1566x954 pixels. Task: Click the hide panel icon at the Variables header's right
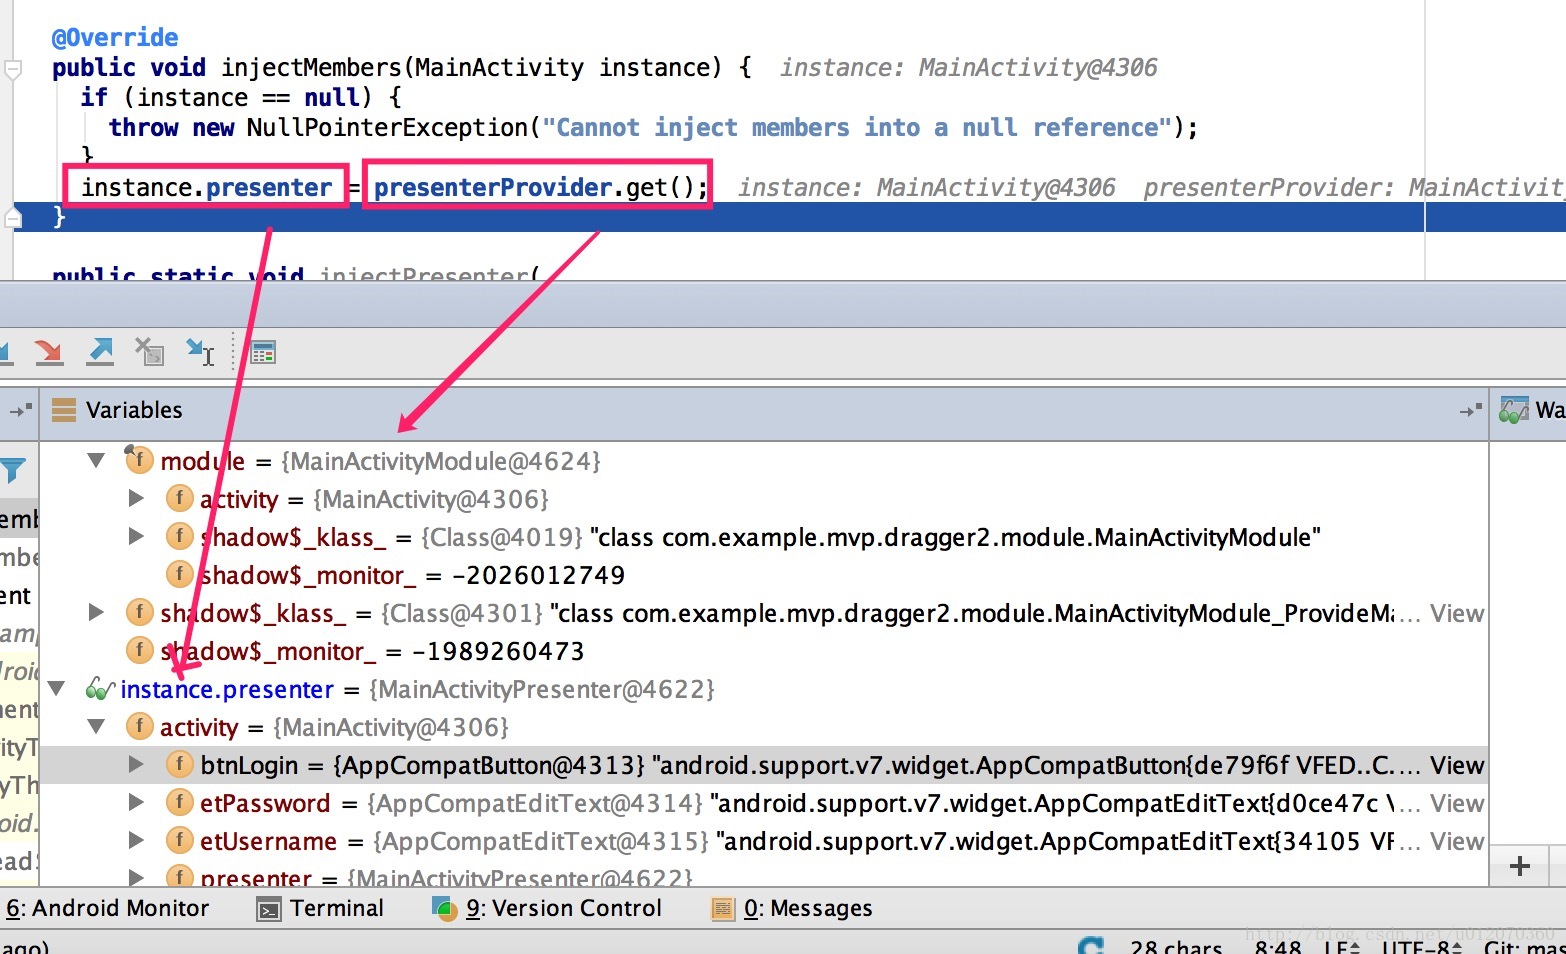coord(1470,410)
